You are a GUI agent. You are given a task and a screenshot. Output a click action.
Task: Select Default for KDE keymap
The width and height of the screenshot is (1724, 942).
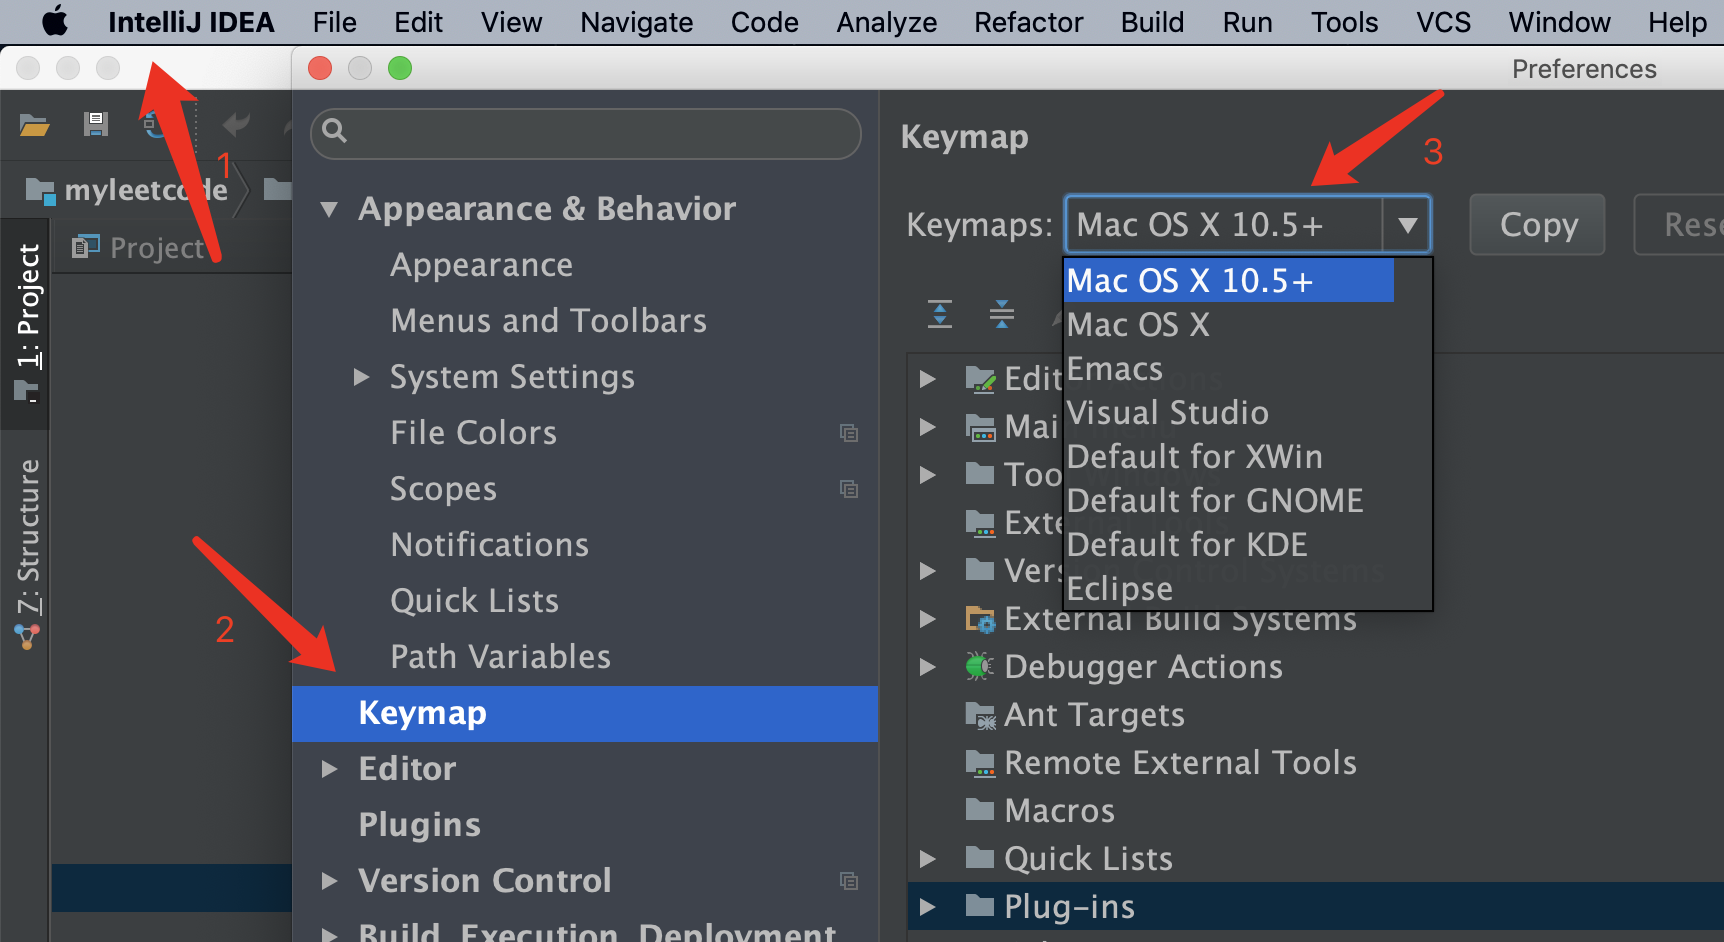1248,545
